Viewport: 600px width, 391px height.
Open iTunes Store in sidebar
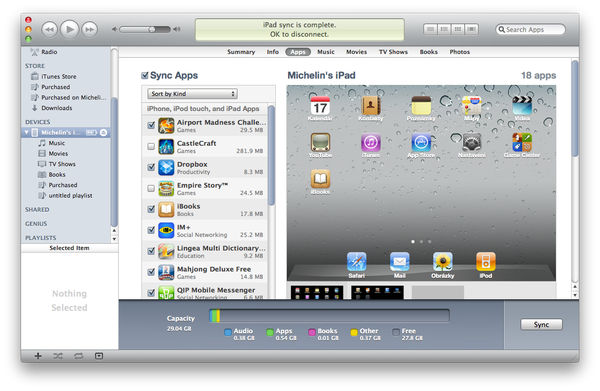(58, 77)
